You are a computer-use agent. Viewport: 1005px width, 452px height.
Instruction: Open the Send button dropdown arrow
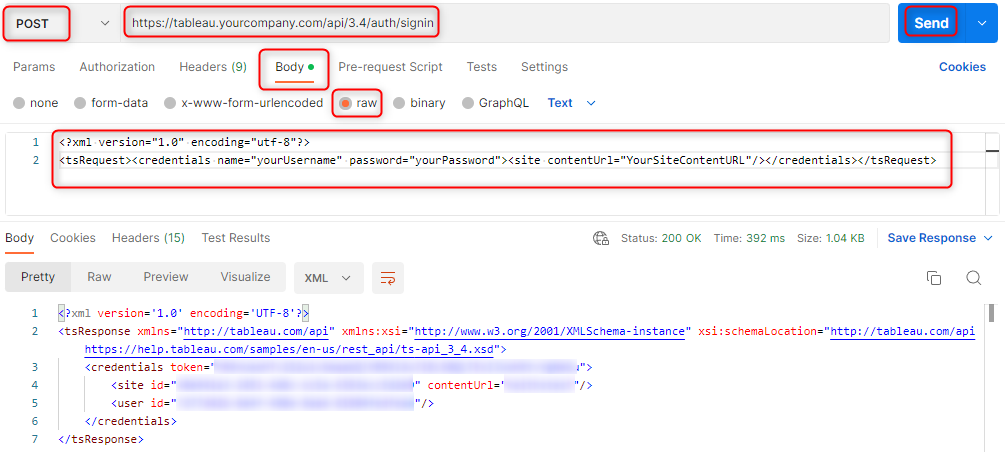(983, 23)
